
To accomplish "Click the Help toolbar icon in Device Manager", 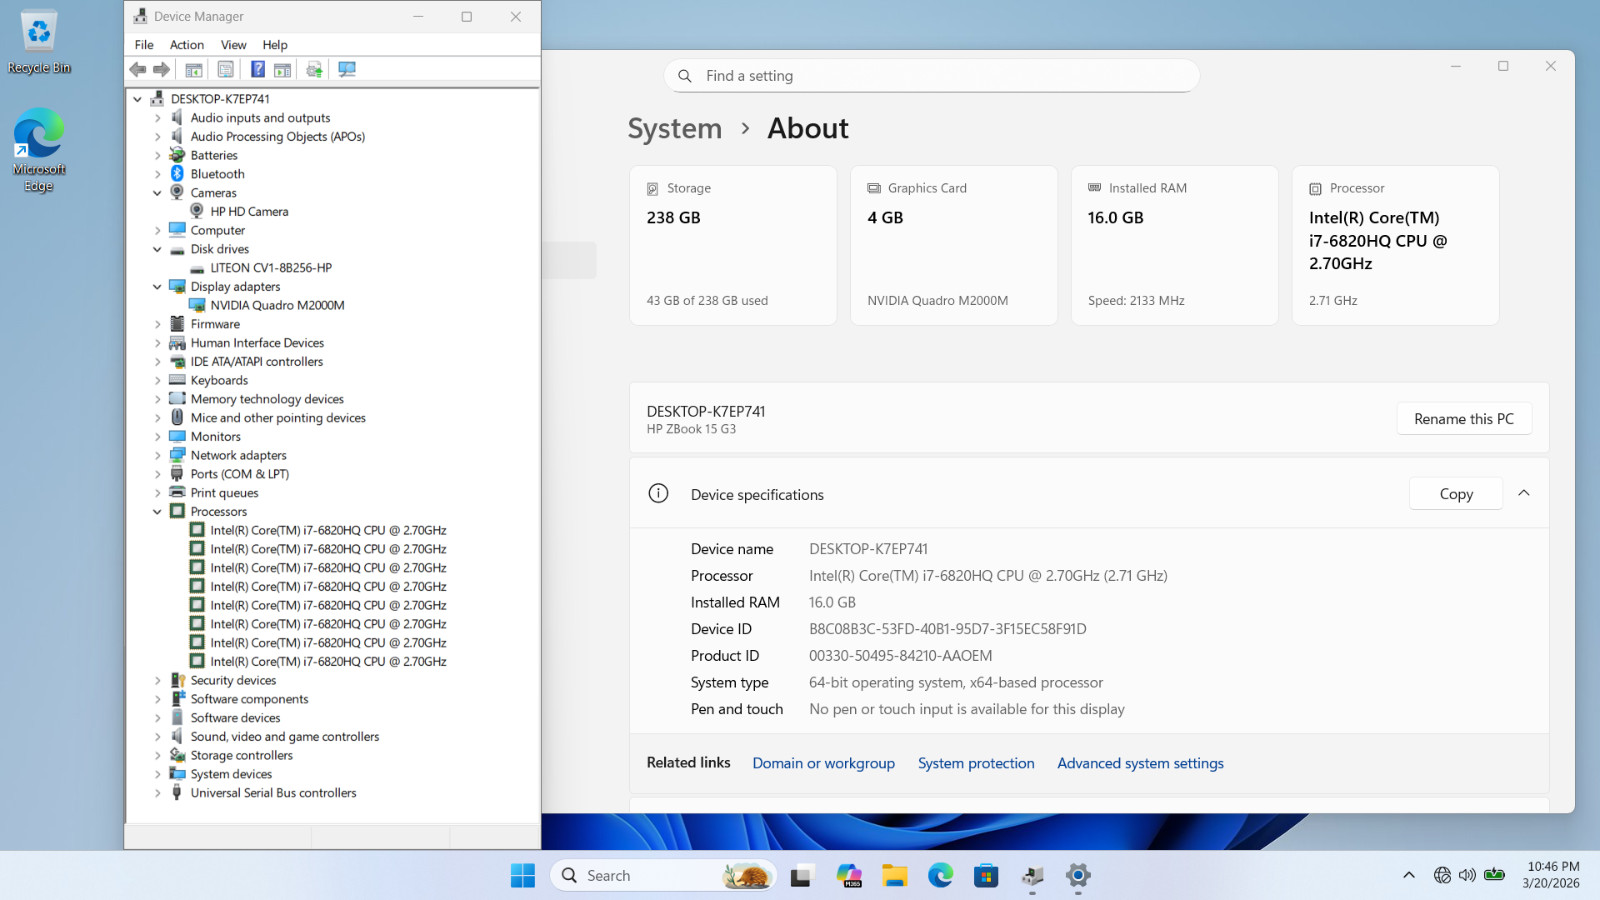I will pyautogui.click(x=257, y=69).
